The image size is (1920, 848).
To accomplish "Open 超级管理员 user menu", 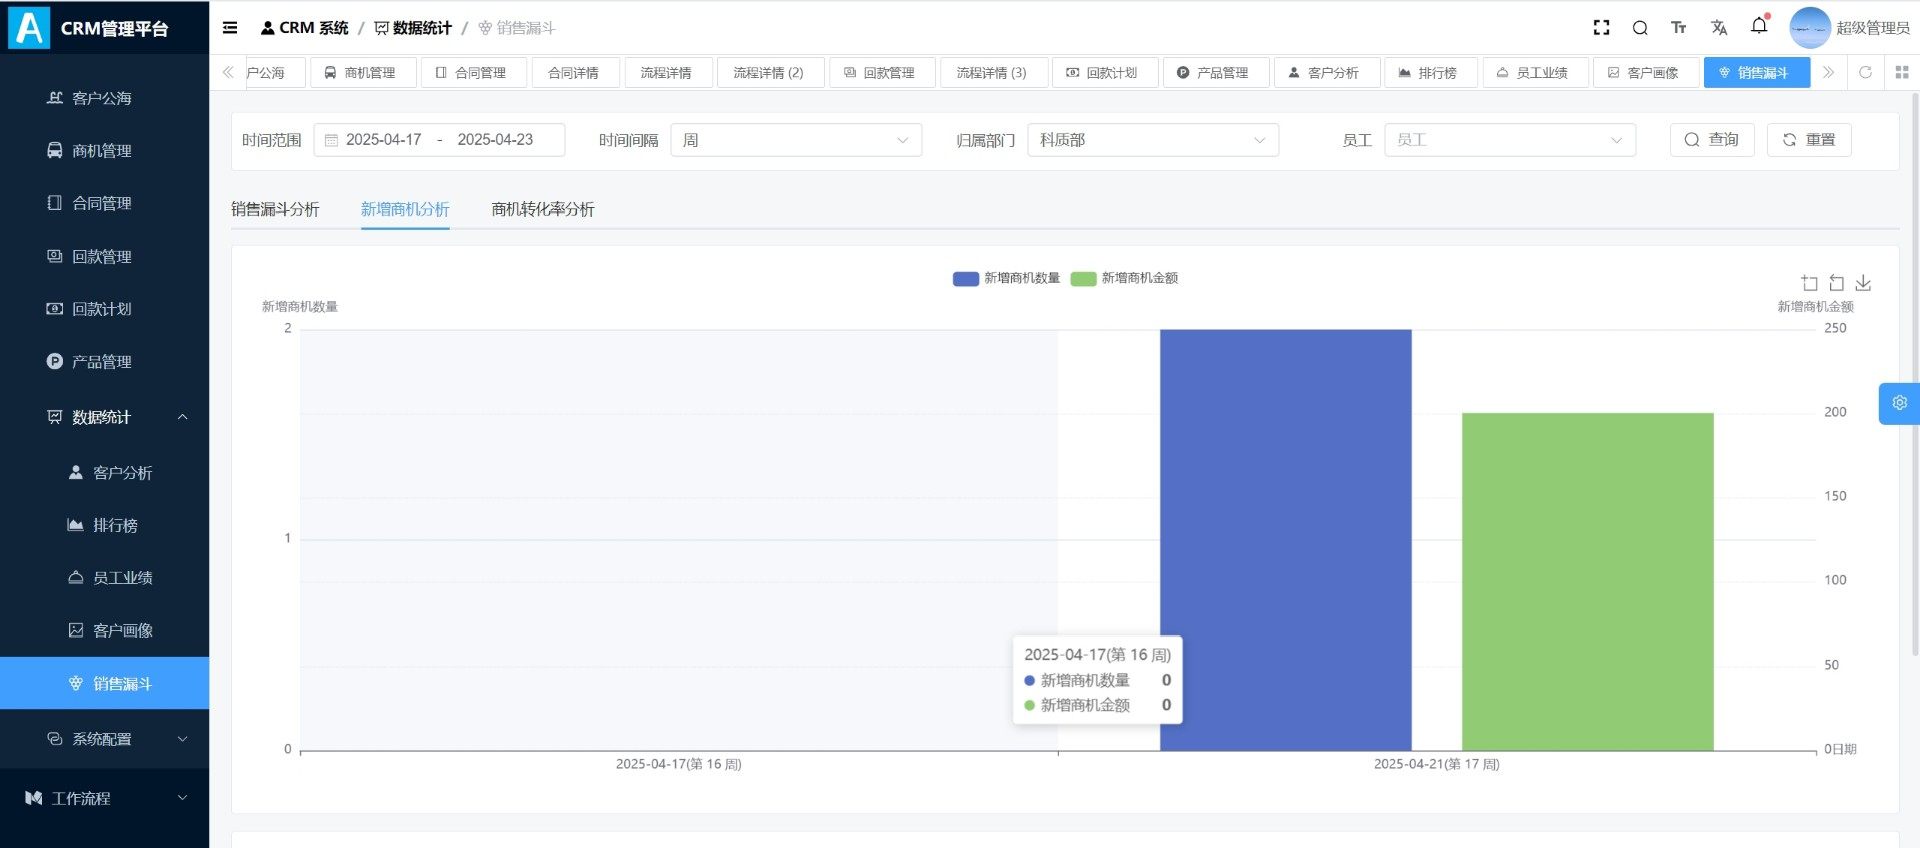I will 1872,28.
